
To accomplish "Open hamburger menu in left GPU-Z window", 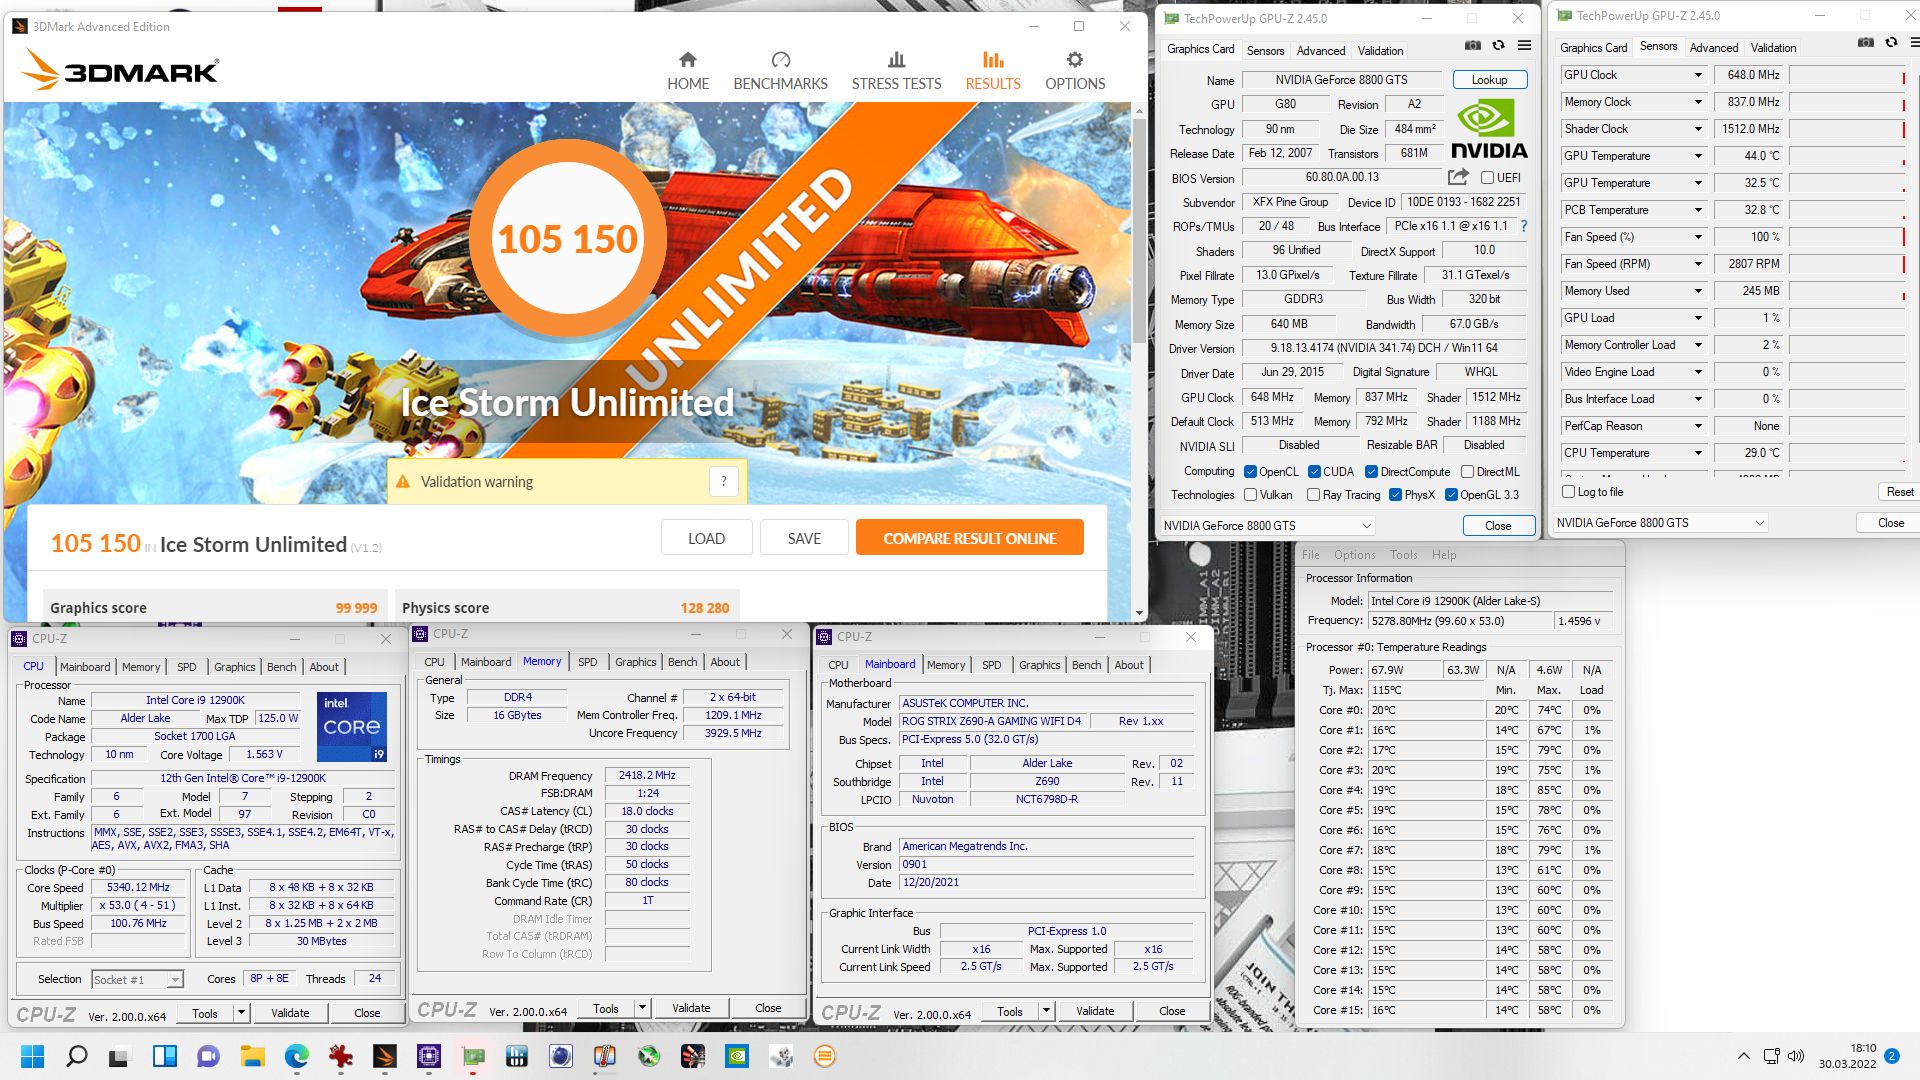I will click(1524, 45).
